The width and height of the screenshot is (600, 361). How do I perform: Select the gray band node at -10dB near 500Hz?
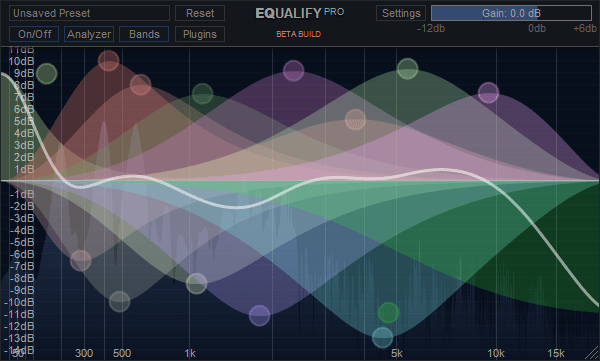(x=119, y=302)
